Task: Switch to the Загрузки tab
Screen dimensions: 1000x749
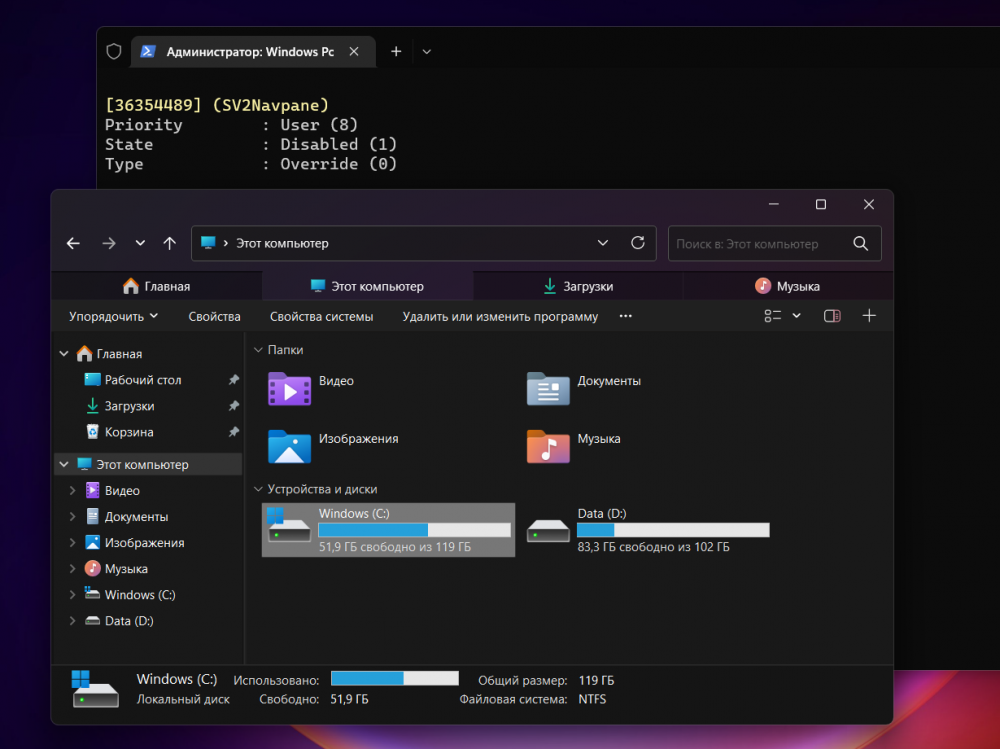Action: pyautogui.click(x=578, y=286)
